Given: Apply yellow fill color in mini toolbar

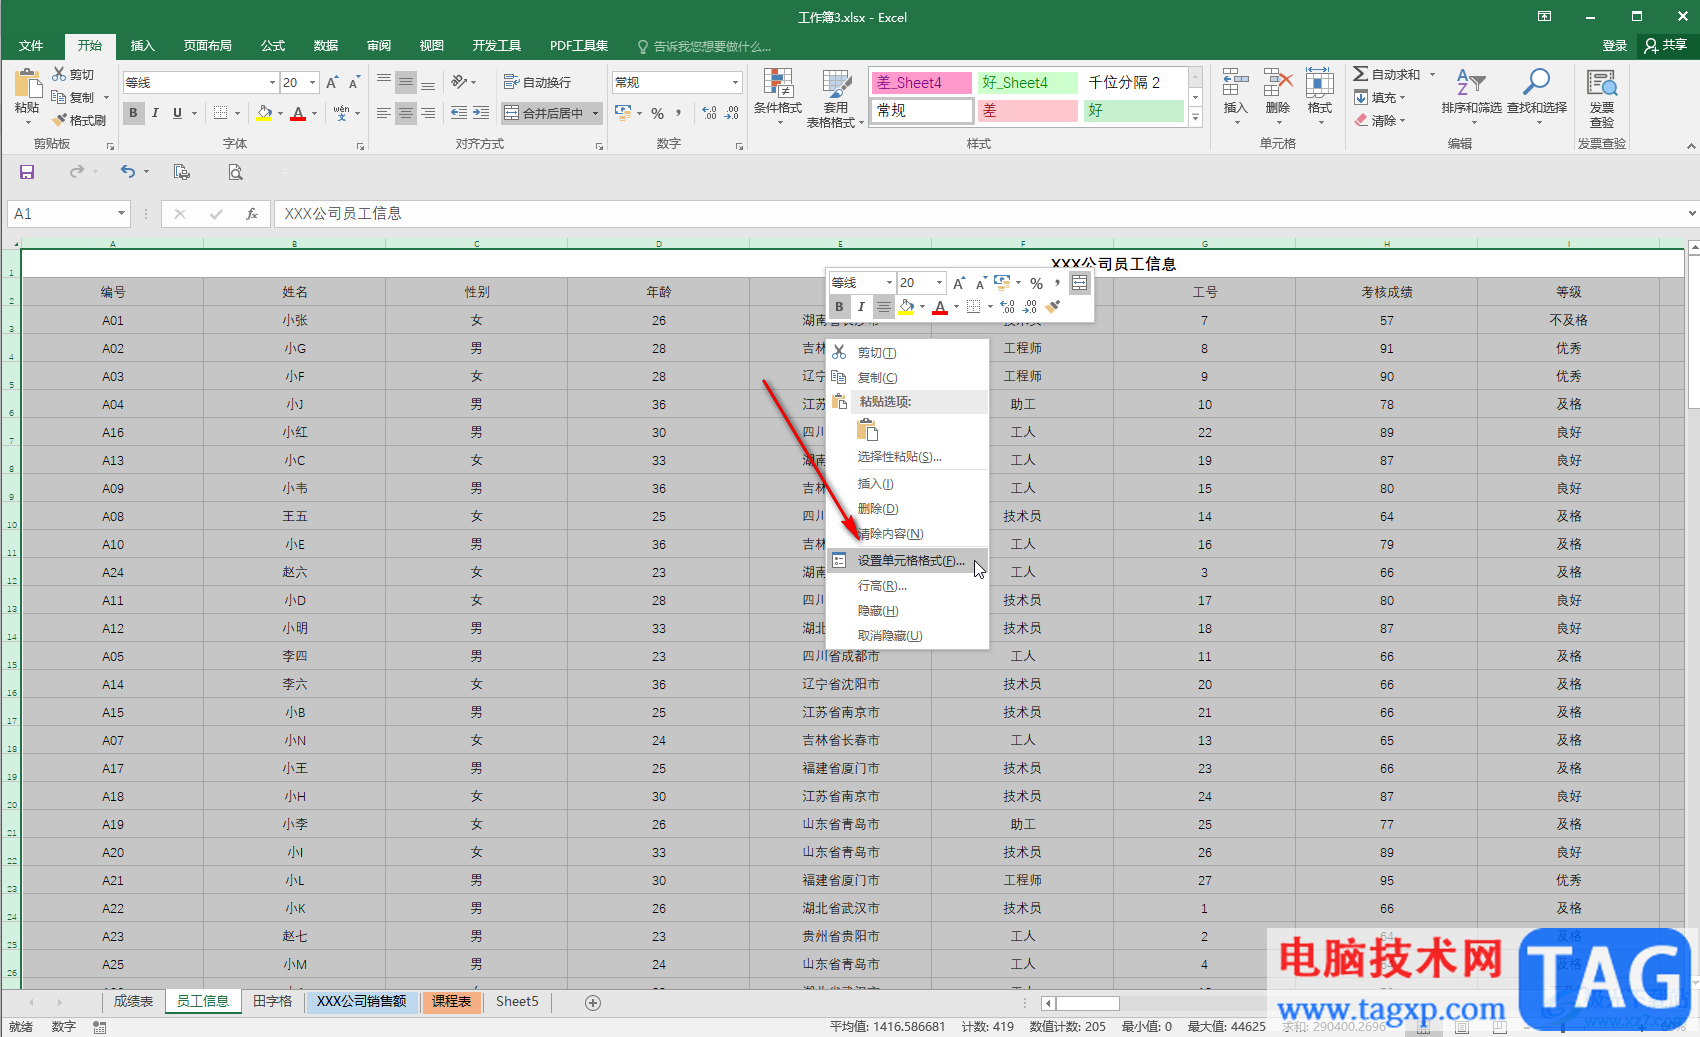Looking at the screenshot, I should coord(906,307).
